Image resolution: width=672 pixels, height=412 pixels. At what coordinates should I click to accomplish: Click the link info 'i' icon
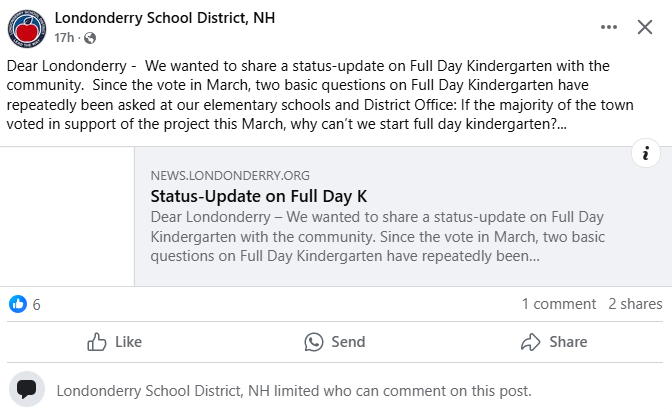coord(646,153)
